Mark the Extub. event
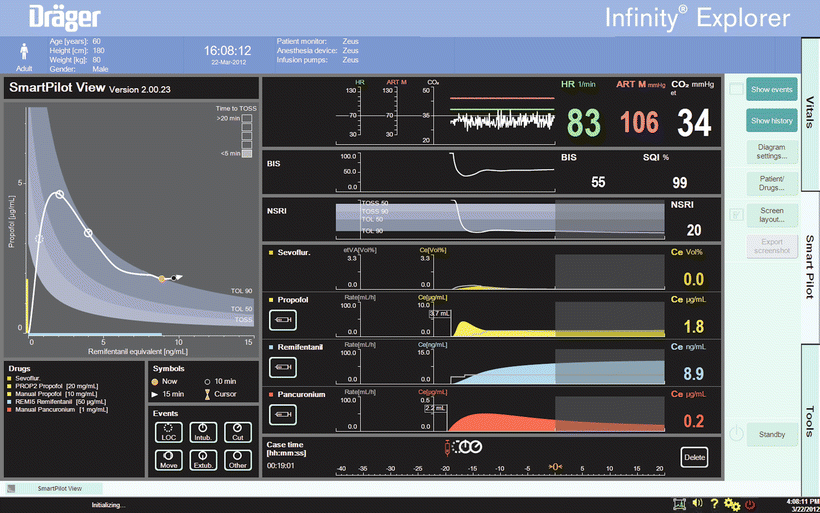The width and height of the screenshot is (820, 513). (x=202, y=461)
